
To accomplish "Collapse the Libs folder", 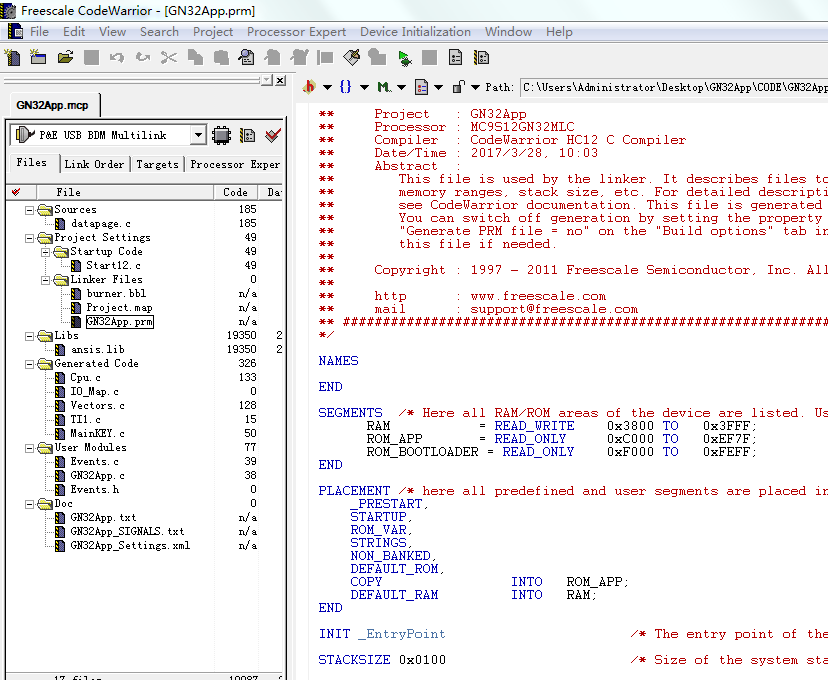I will [30, 336].
